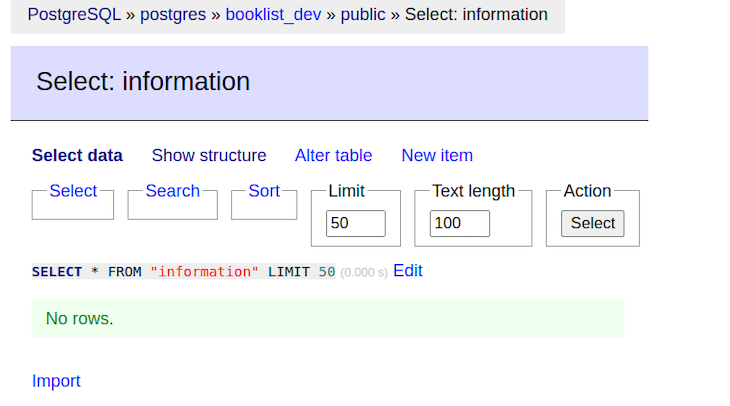Viewport: 730px width, 406px height.
Task: Focus the Text length input showing 100
Action: (x=459, y=223)
